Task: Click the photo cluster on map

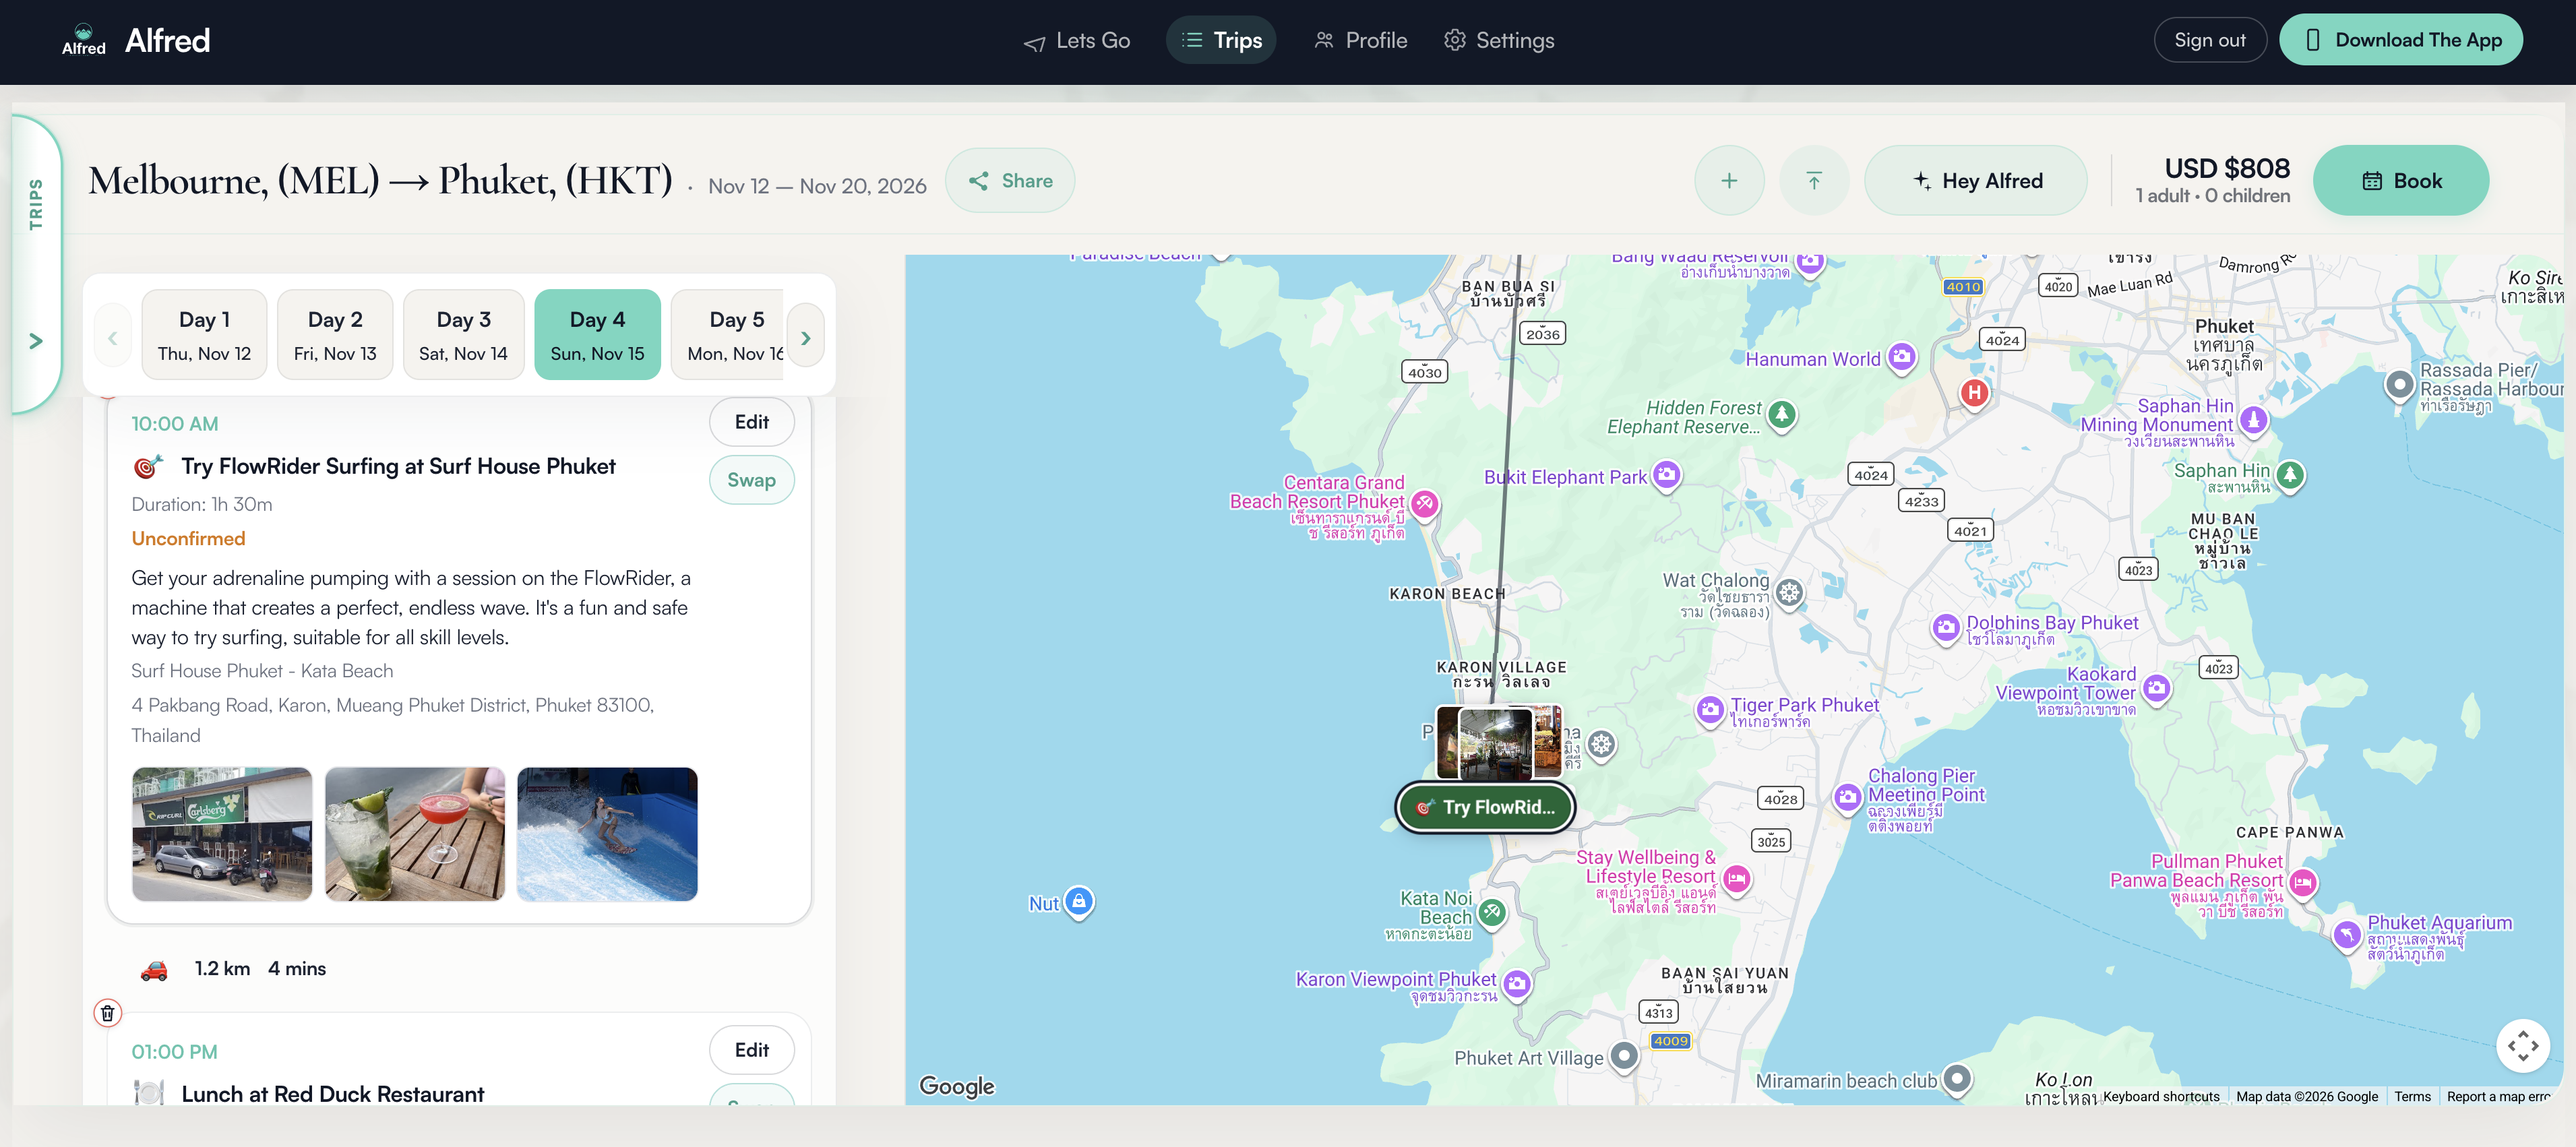Action: pyautogui.click(x=1498, y=743)
